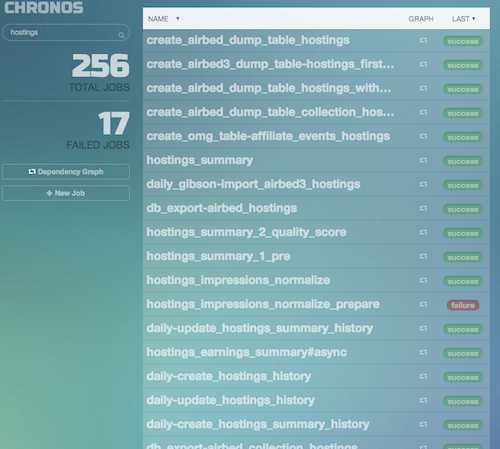Screen dimensions: 500x449
Task: Click the failure status badge
Action: [463, 305]
